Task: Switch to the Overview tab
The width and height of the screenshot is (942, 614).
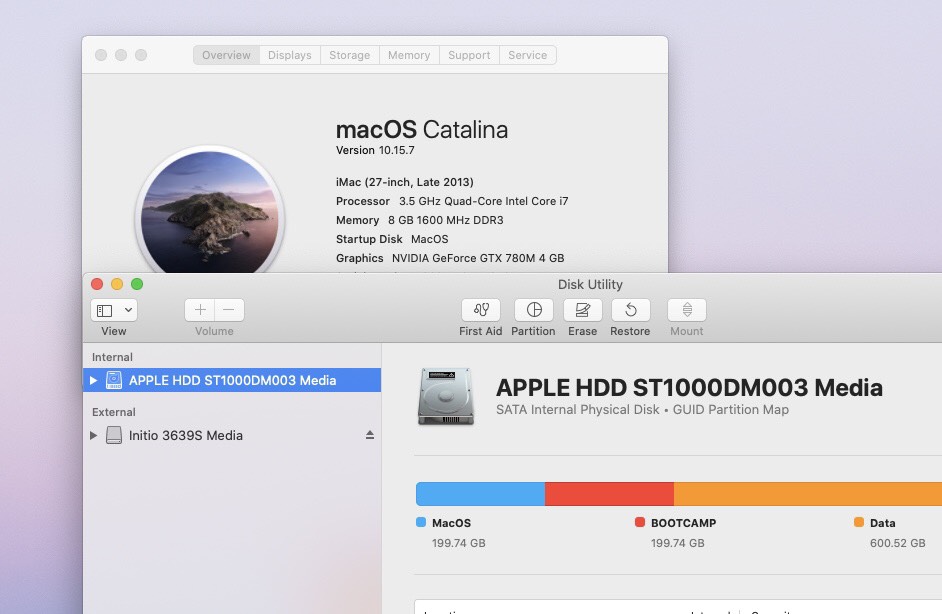Action: tap(226, 55)
